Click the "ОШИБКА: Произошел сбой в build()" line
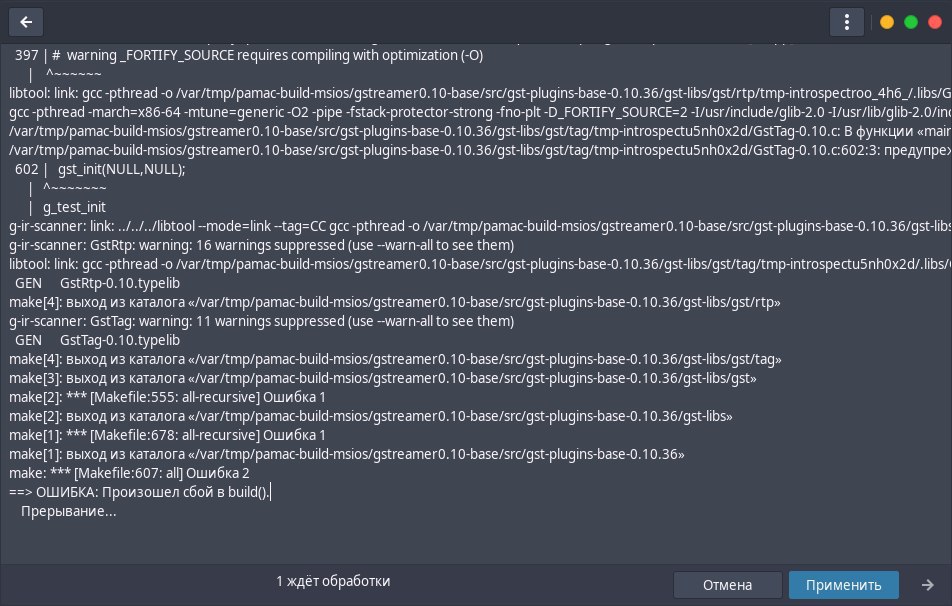The height and width of the screenshot is (606, 952). point(140,492)
